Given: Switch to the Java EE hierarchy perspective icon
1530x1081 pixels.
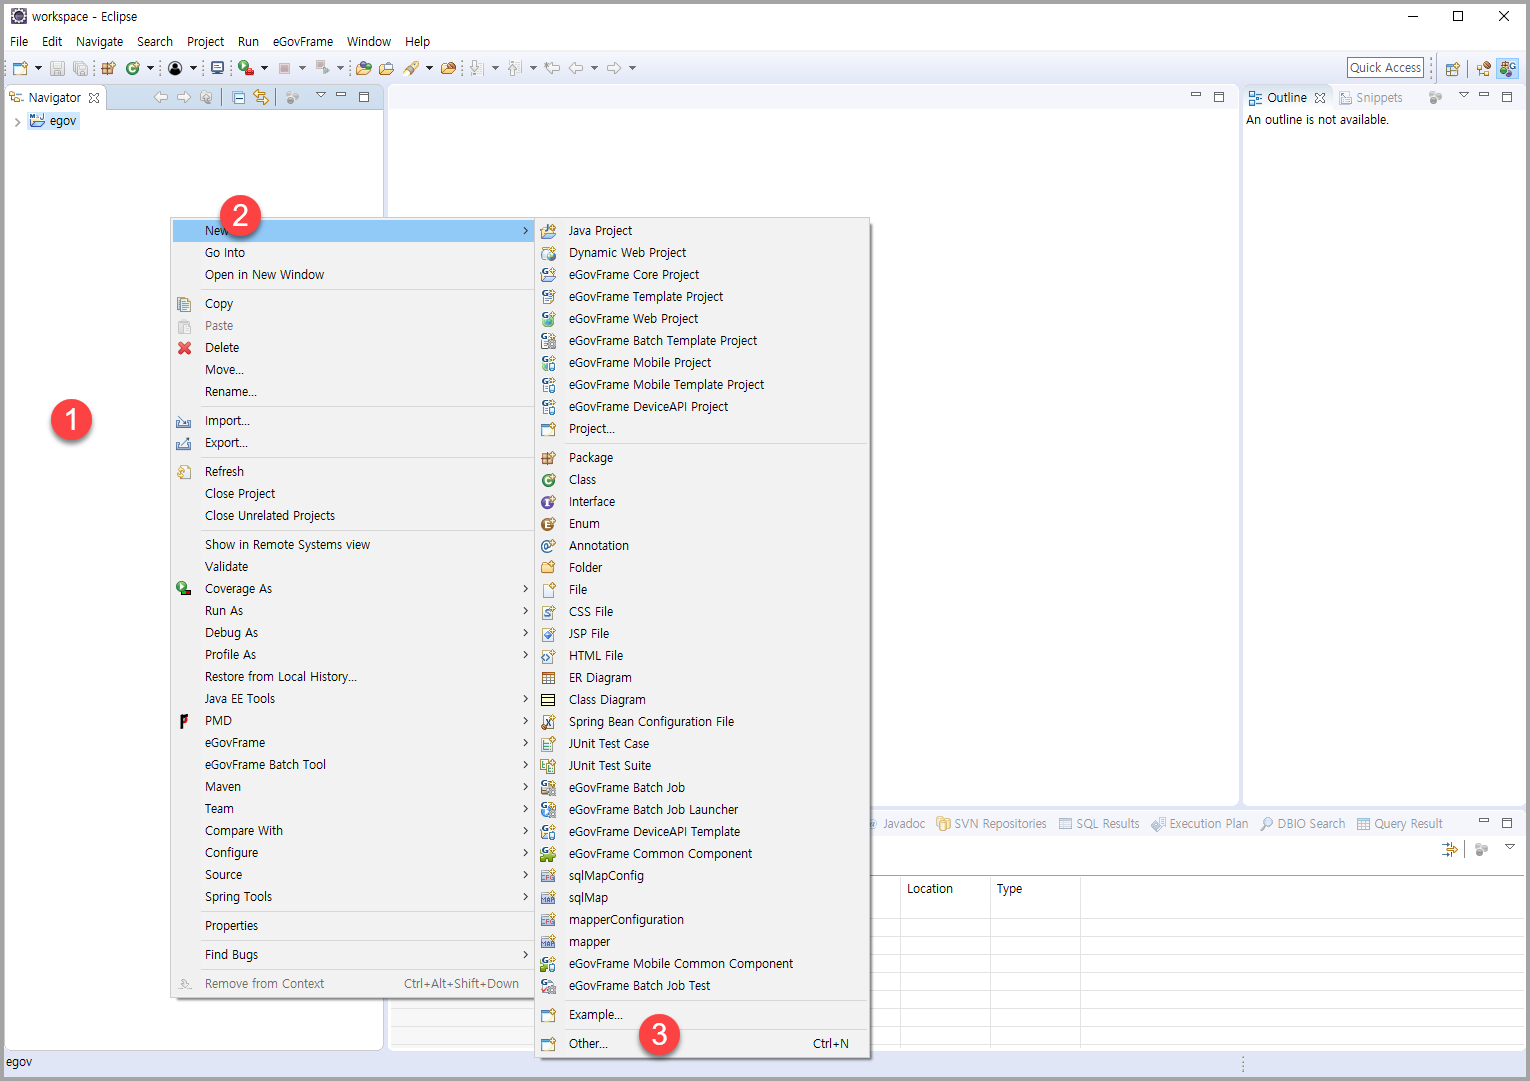Looking at the screenshot, I should tap(1483, 68).
